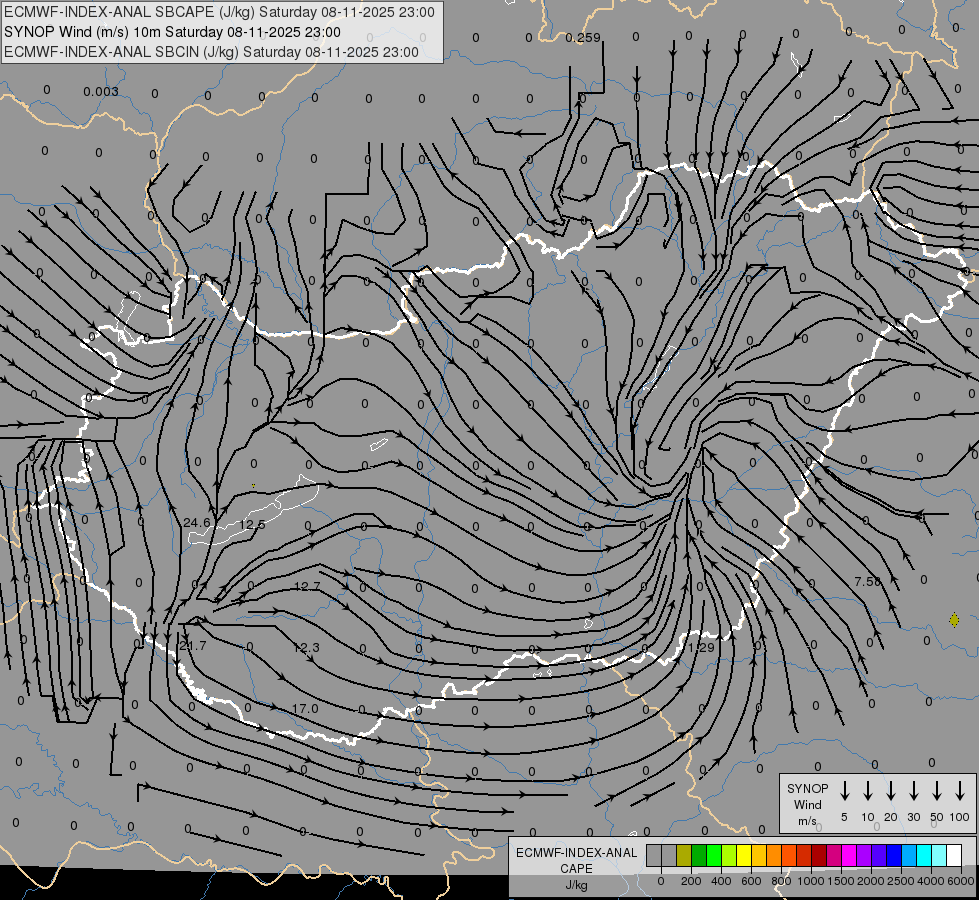Click the 600 tick label in CAPE legend
The height and width of the screenshot is (900, 979).
[x=751, y=881]
